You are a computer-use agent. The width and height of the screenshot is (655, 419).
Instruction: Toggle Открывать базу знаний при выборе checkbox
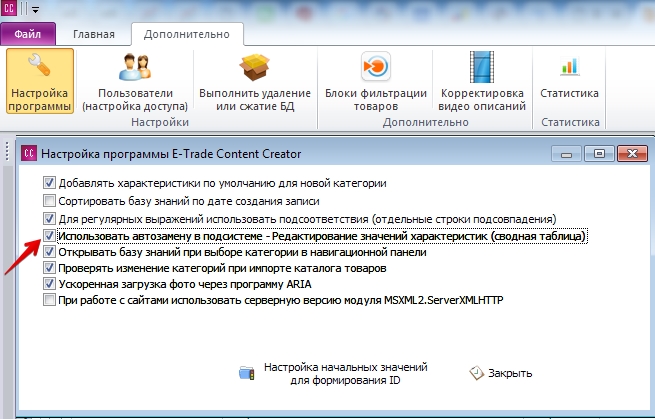(x=49, y=251)
